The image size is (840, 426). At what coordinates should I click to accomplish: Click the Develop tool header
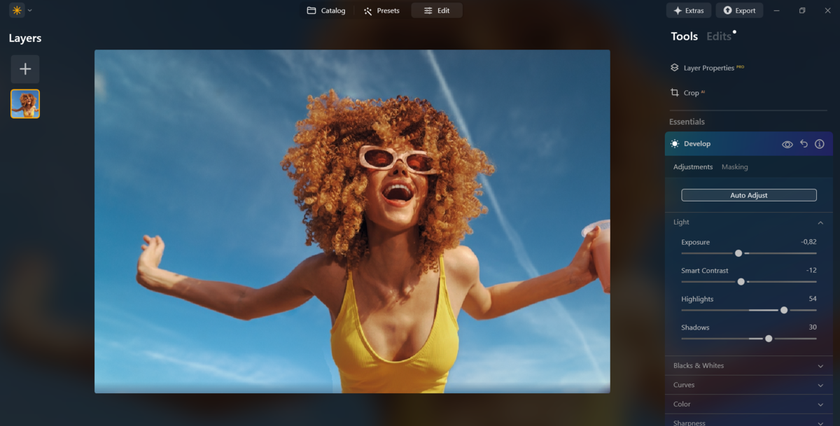pos(748,144)
